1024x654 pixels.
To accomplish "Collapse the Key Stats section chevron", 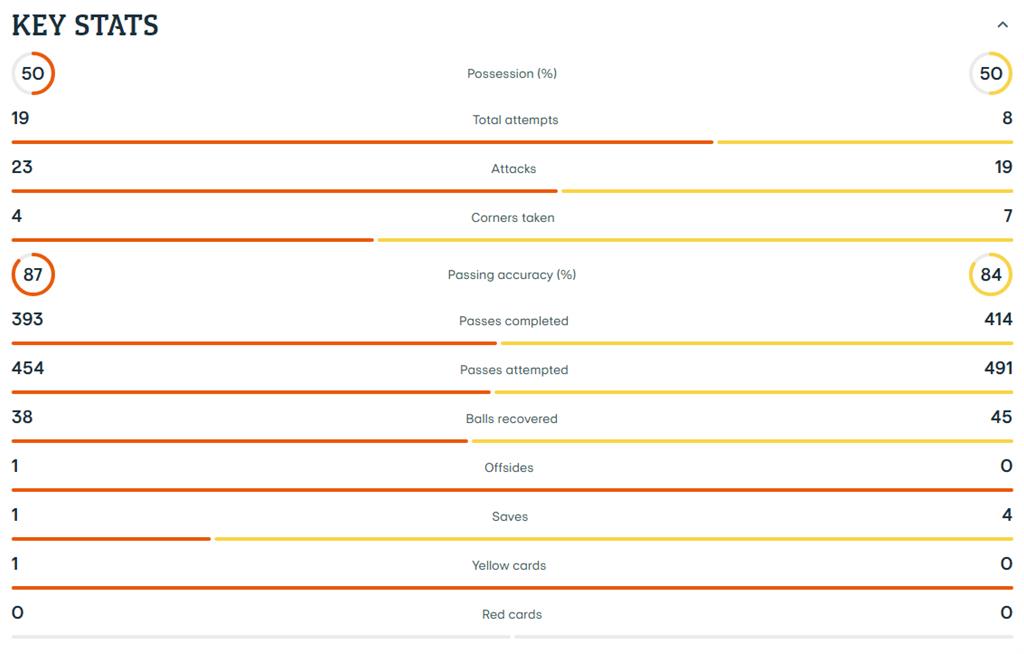I will click(x=1002, y=25).
